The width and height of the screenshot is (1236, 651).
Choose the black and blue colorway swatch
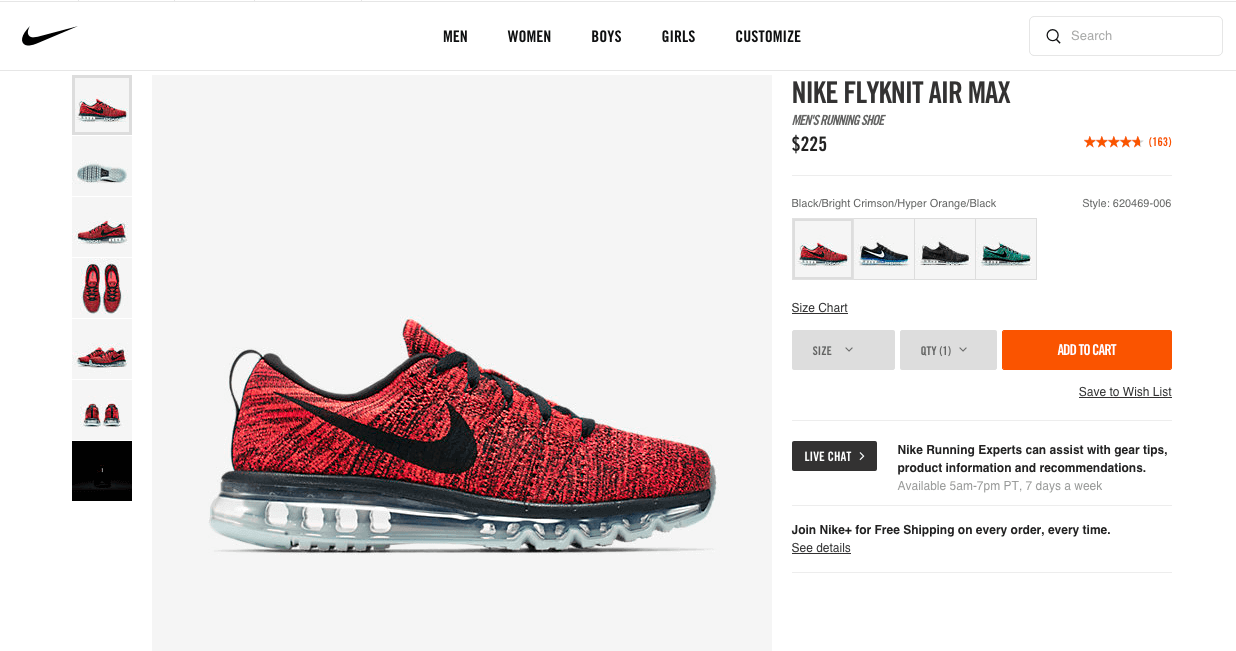tap(884, 249)
